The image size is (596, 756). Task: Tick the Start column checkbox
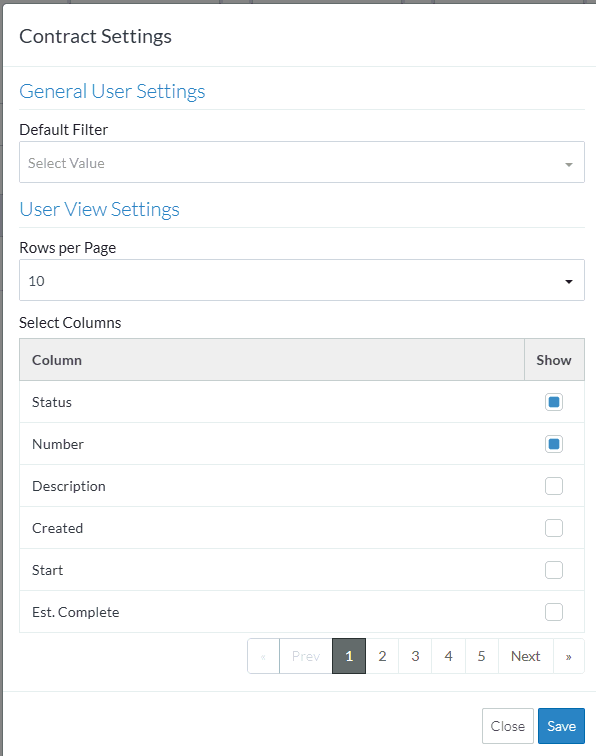pos(554,570)
